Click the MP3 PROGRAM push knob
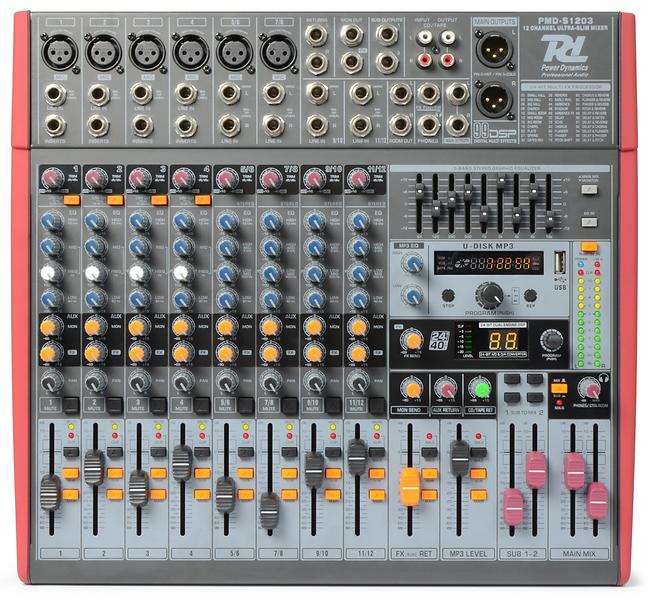651x600 pixels. click(489, 293)
